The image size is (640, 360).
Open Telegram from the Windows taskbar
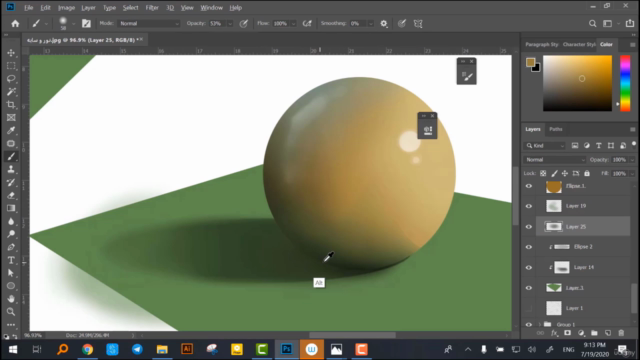[137, 349]
